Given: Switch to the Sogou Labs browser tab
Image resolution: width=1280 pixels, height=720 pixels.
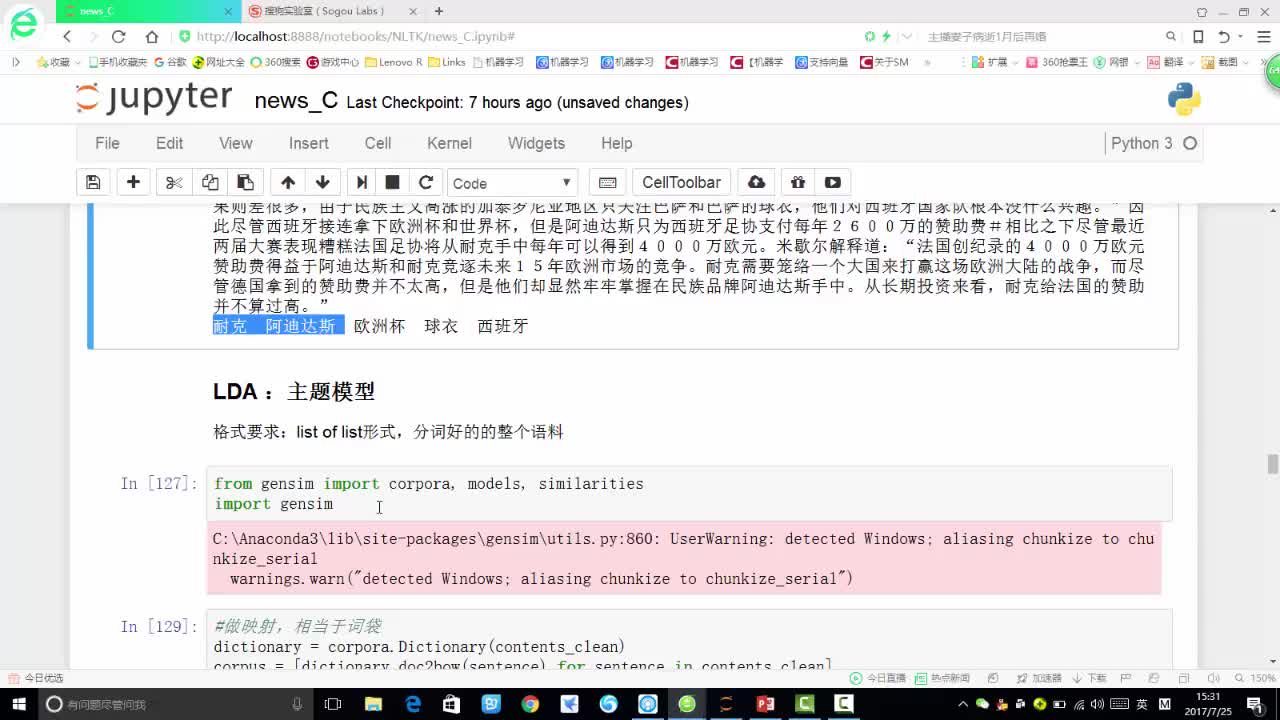Looking at the screenshot, I should click(330, 11).
